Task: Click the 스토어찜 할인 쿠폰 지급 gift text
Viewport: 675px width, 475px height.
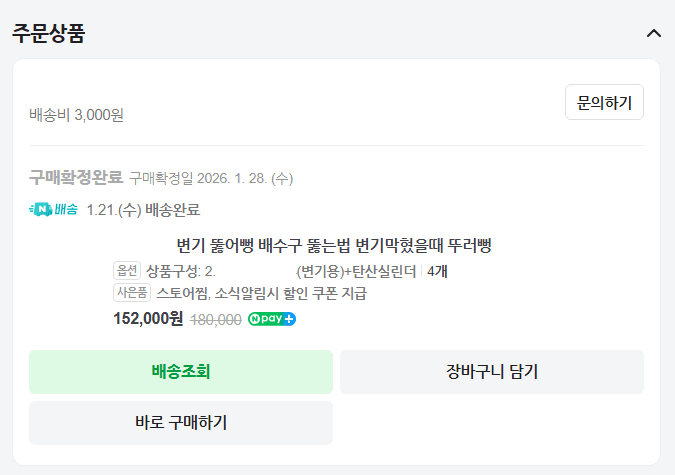Action: pyautogui.click(x=262, y=293)
